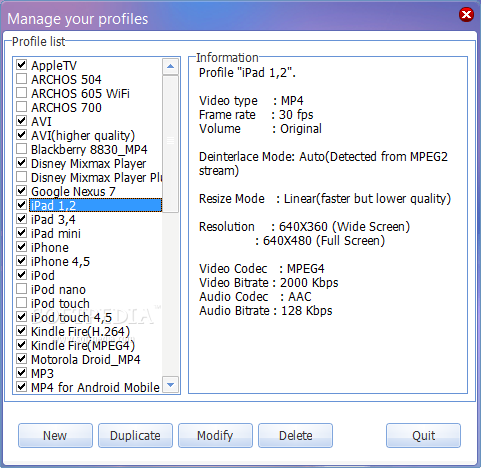Click the New profile button
Viewport: 481px width, 468px height.
point(55,435)
